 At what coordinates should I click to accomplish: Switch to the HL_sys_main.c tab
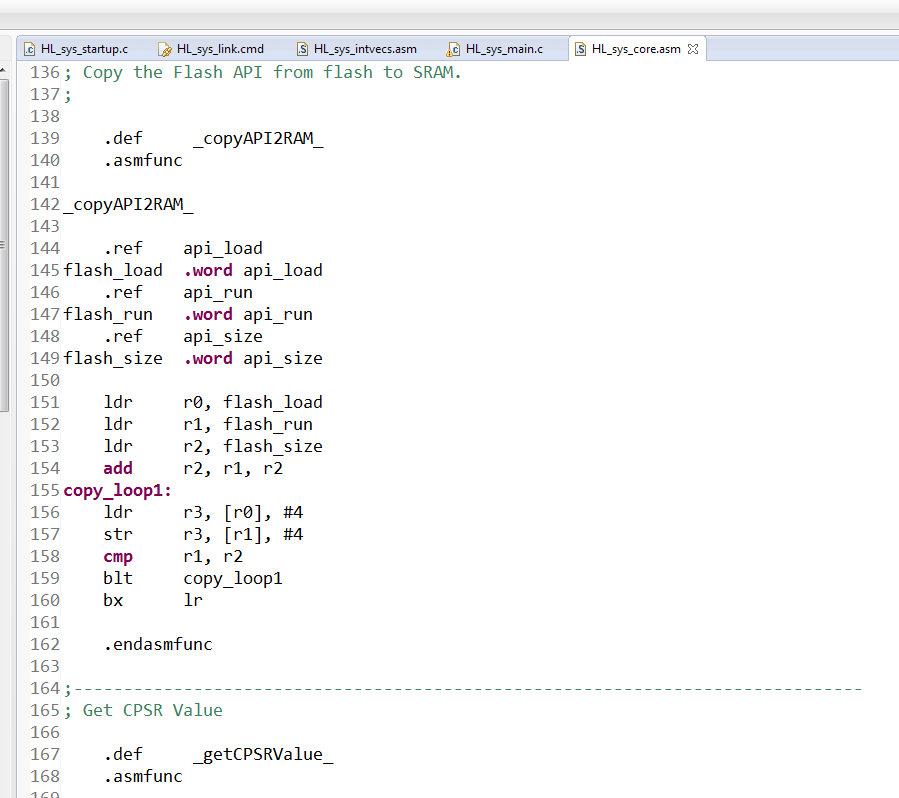pos(497,49)
